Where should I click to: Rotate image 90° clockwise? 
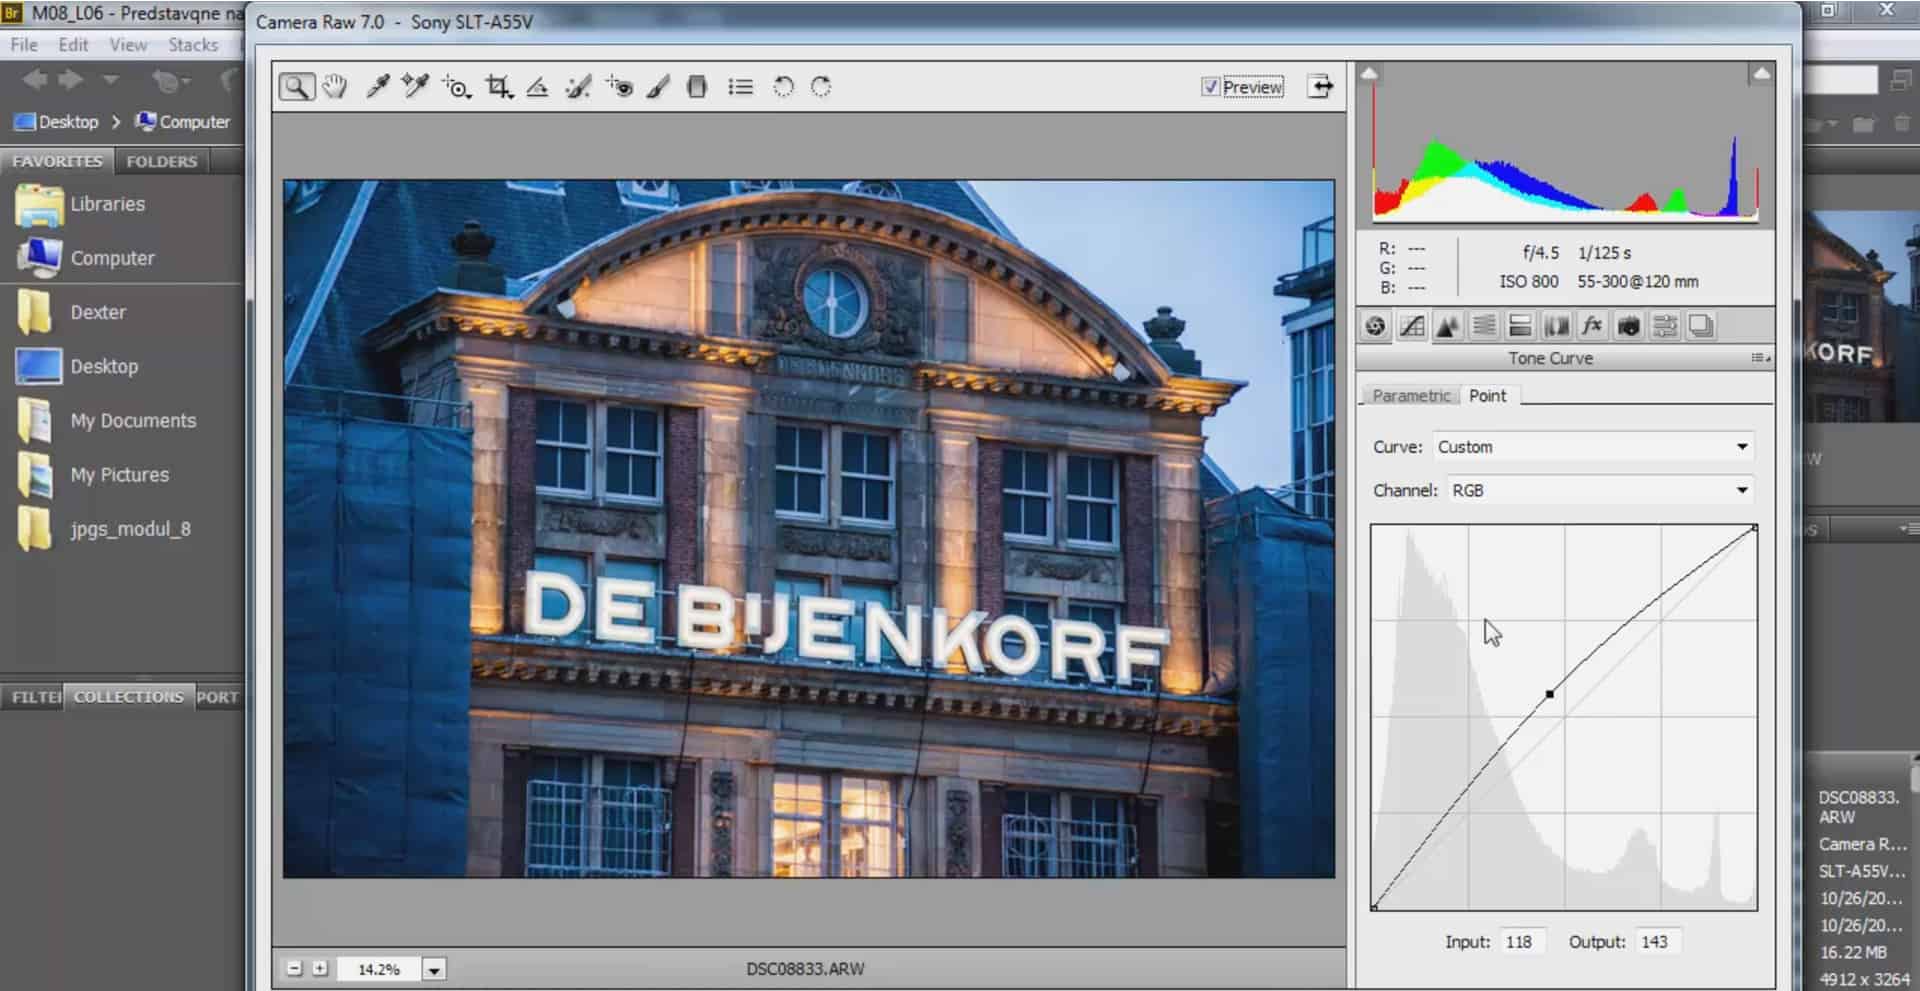click(821, 87)
